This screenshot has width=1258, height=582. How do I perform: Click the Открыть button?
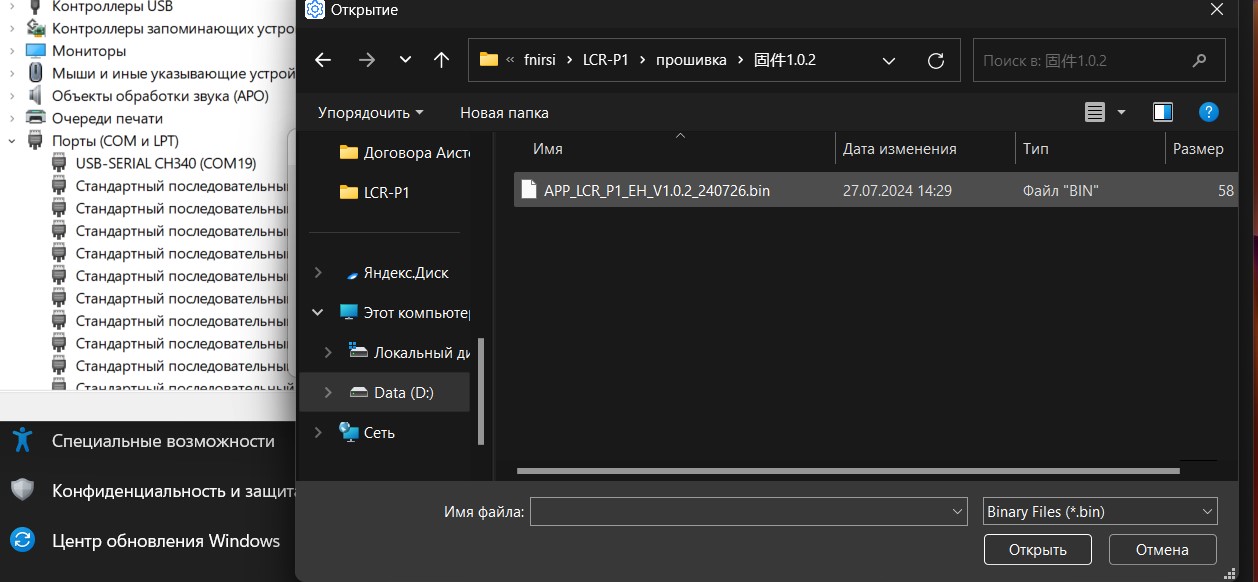pos(1037,550)
